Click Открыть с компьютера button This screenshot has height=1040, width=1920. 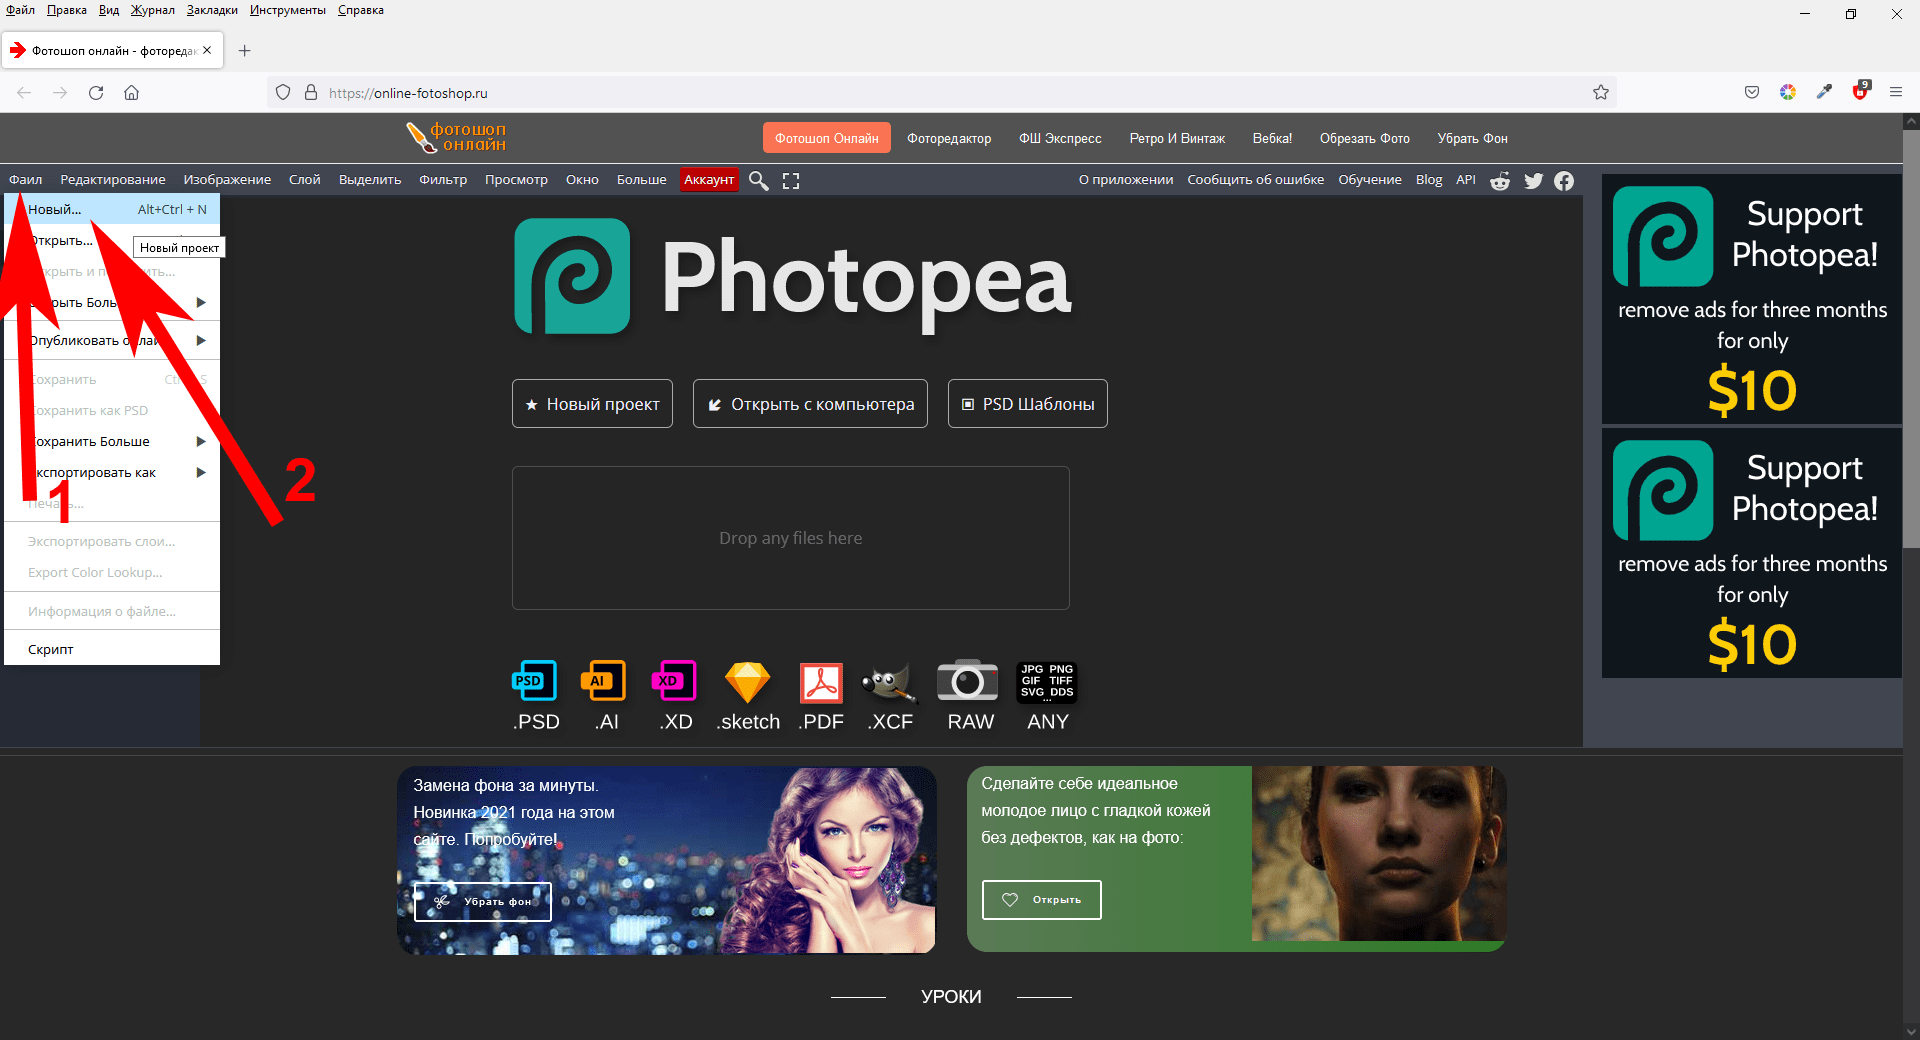pyautogui.click(x=810, y=404)
